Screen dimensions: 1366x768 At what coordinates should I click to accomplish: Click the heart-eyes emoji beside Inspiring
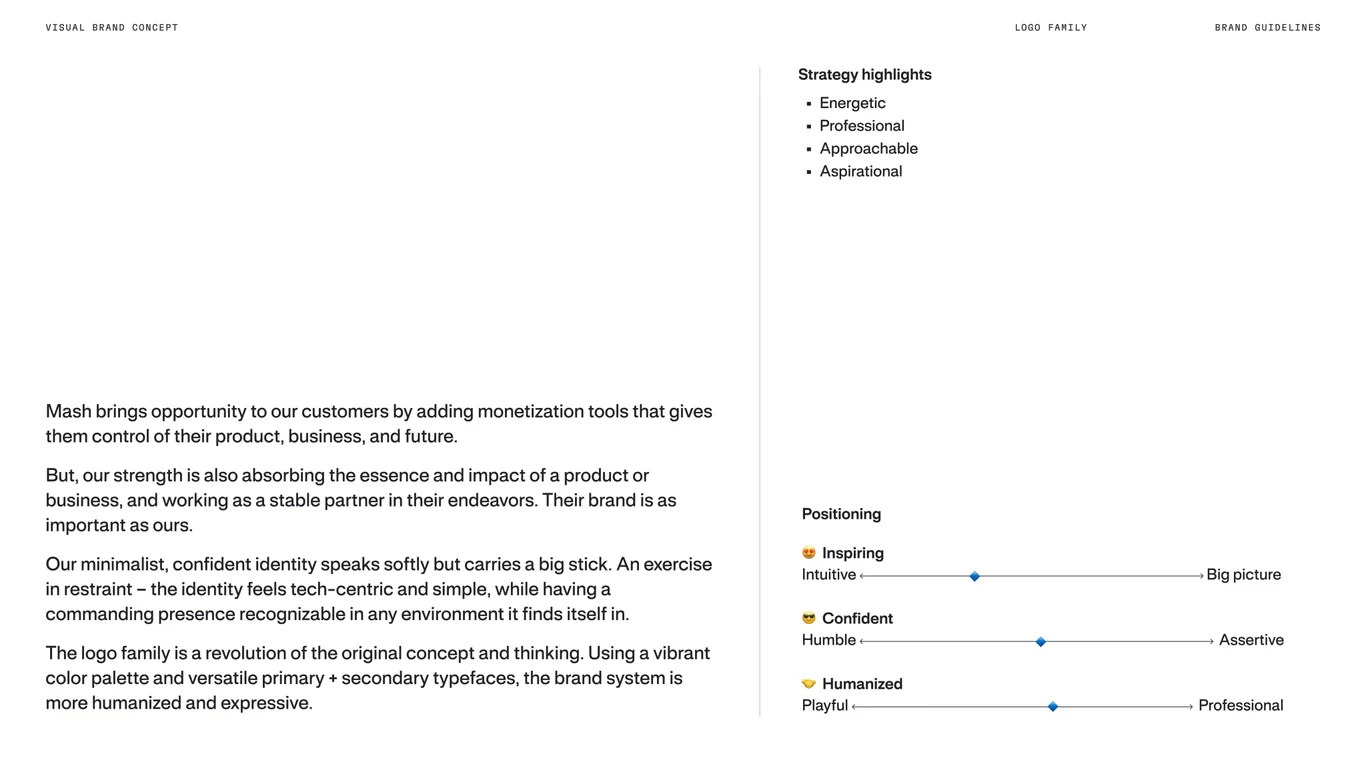pos(809,553)
